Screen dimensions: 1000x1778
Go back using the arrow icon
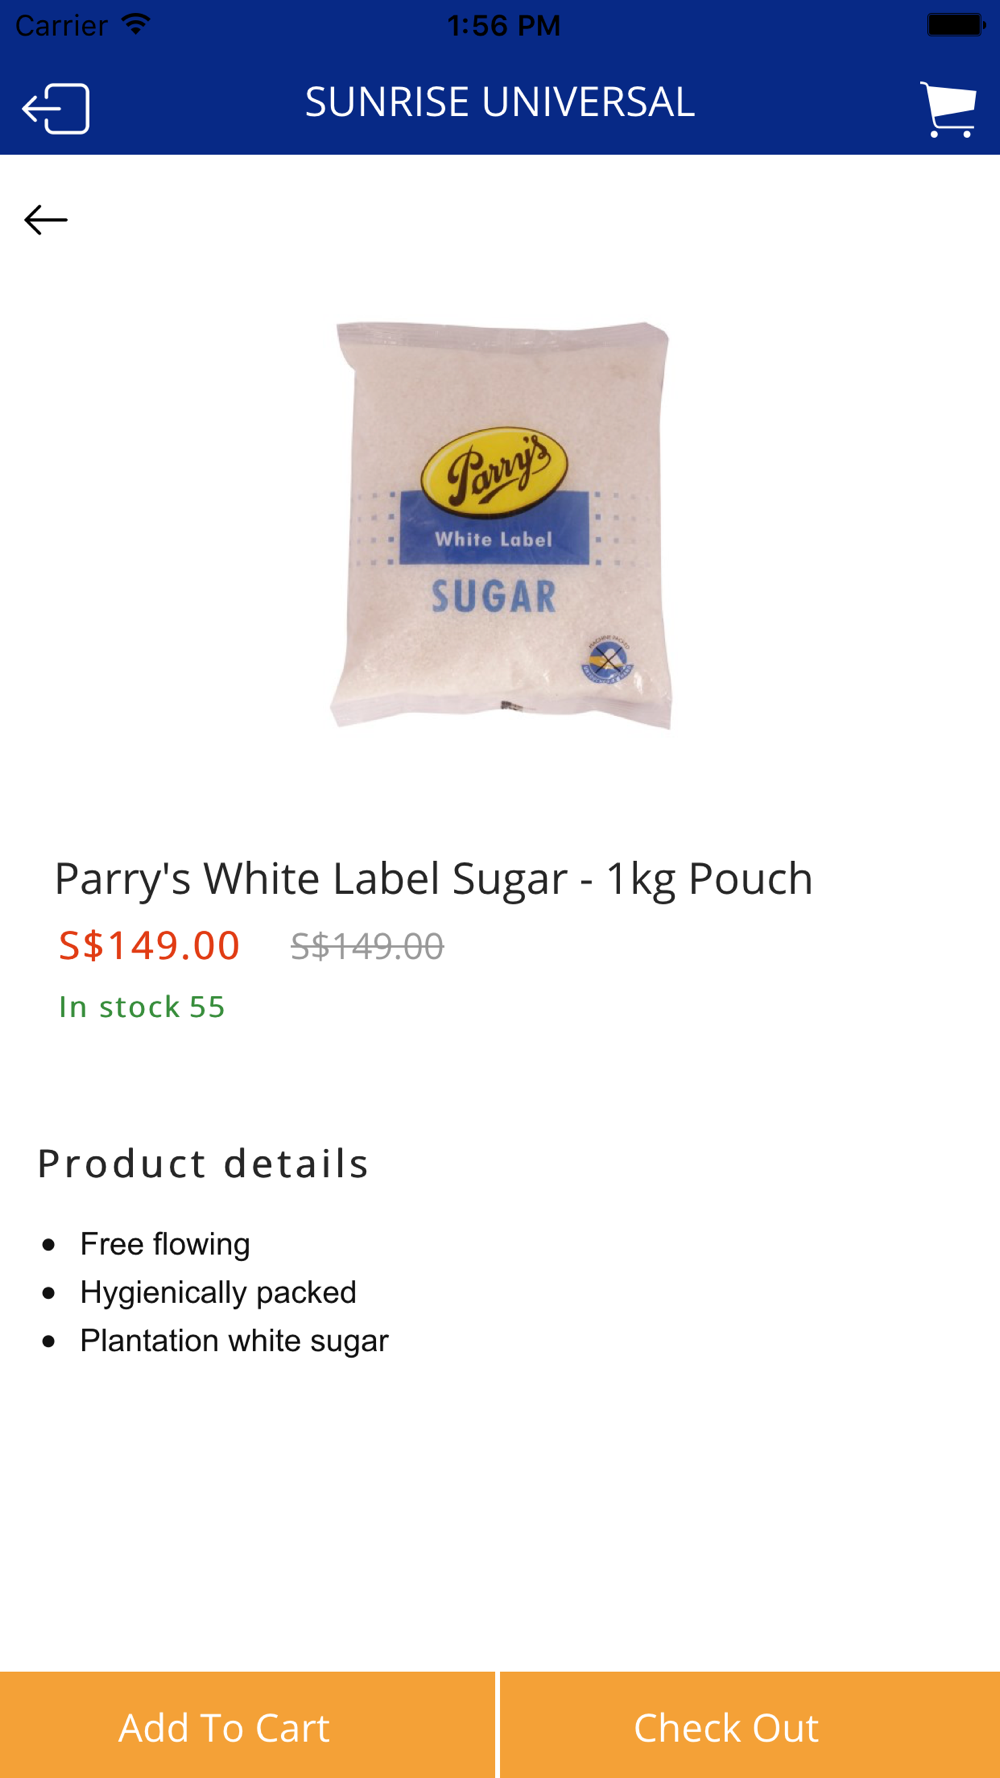[46, 219]
